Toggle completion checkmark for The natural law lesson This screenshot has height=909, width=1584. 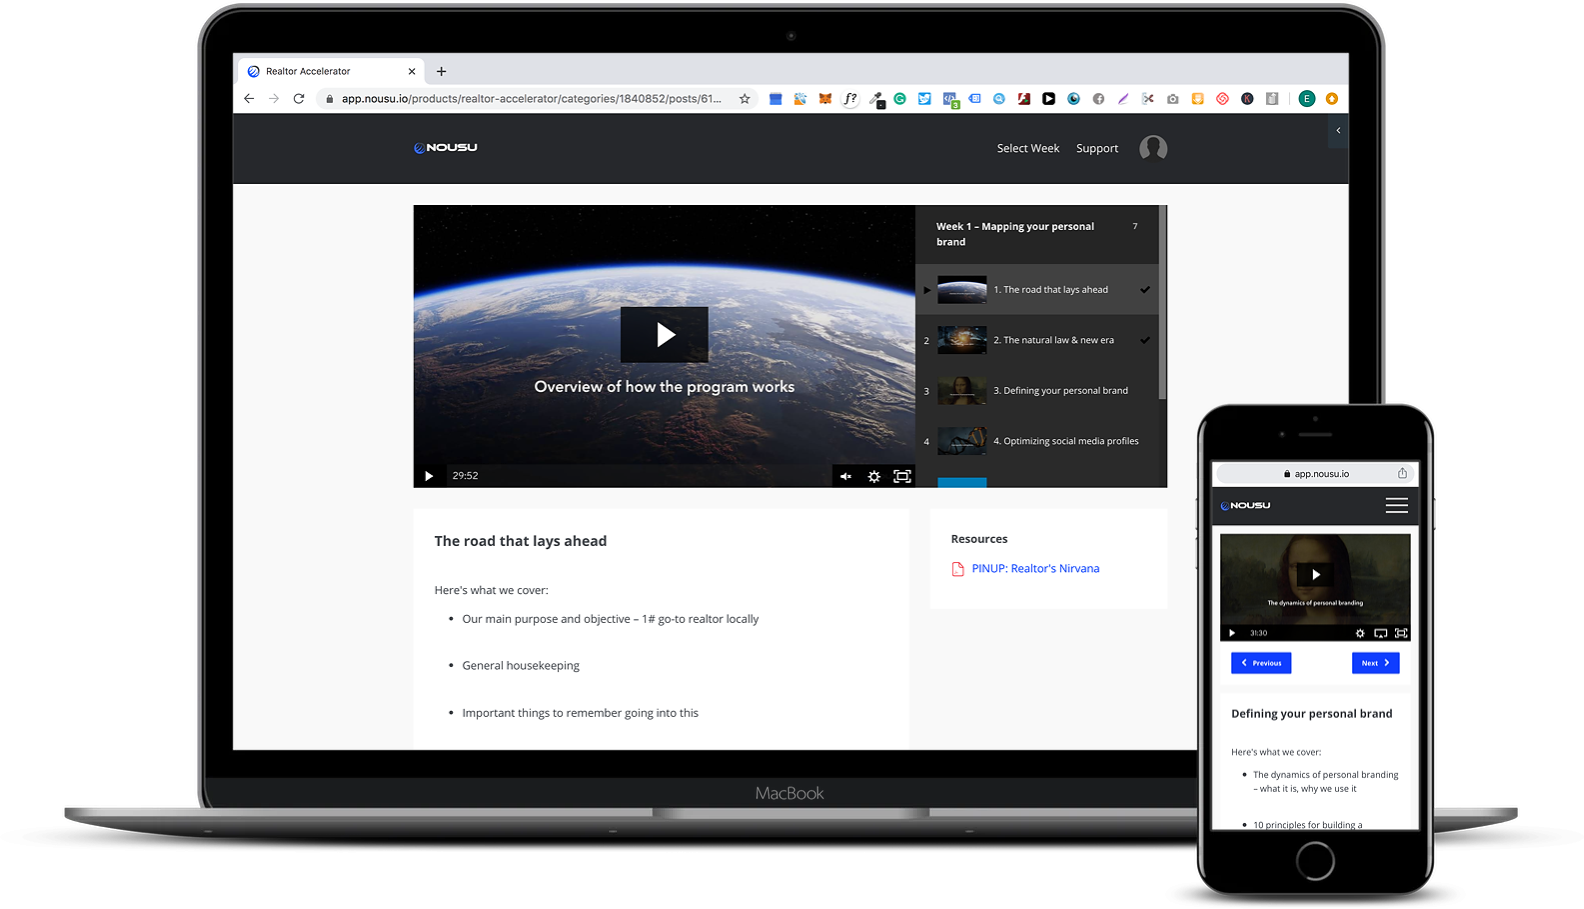[1145, 340]
